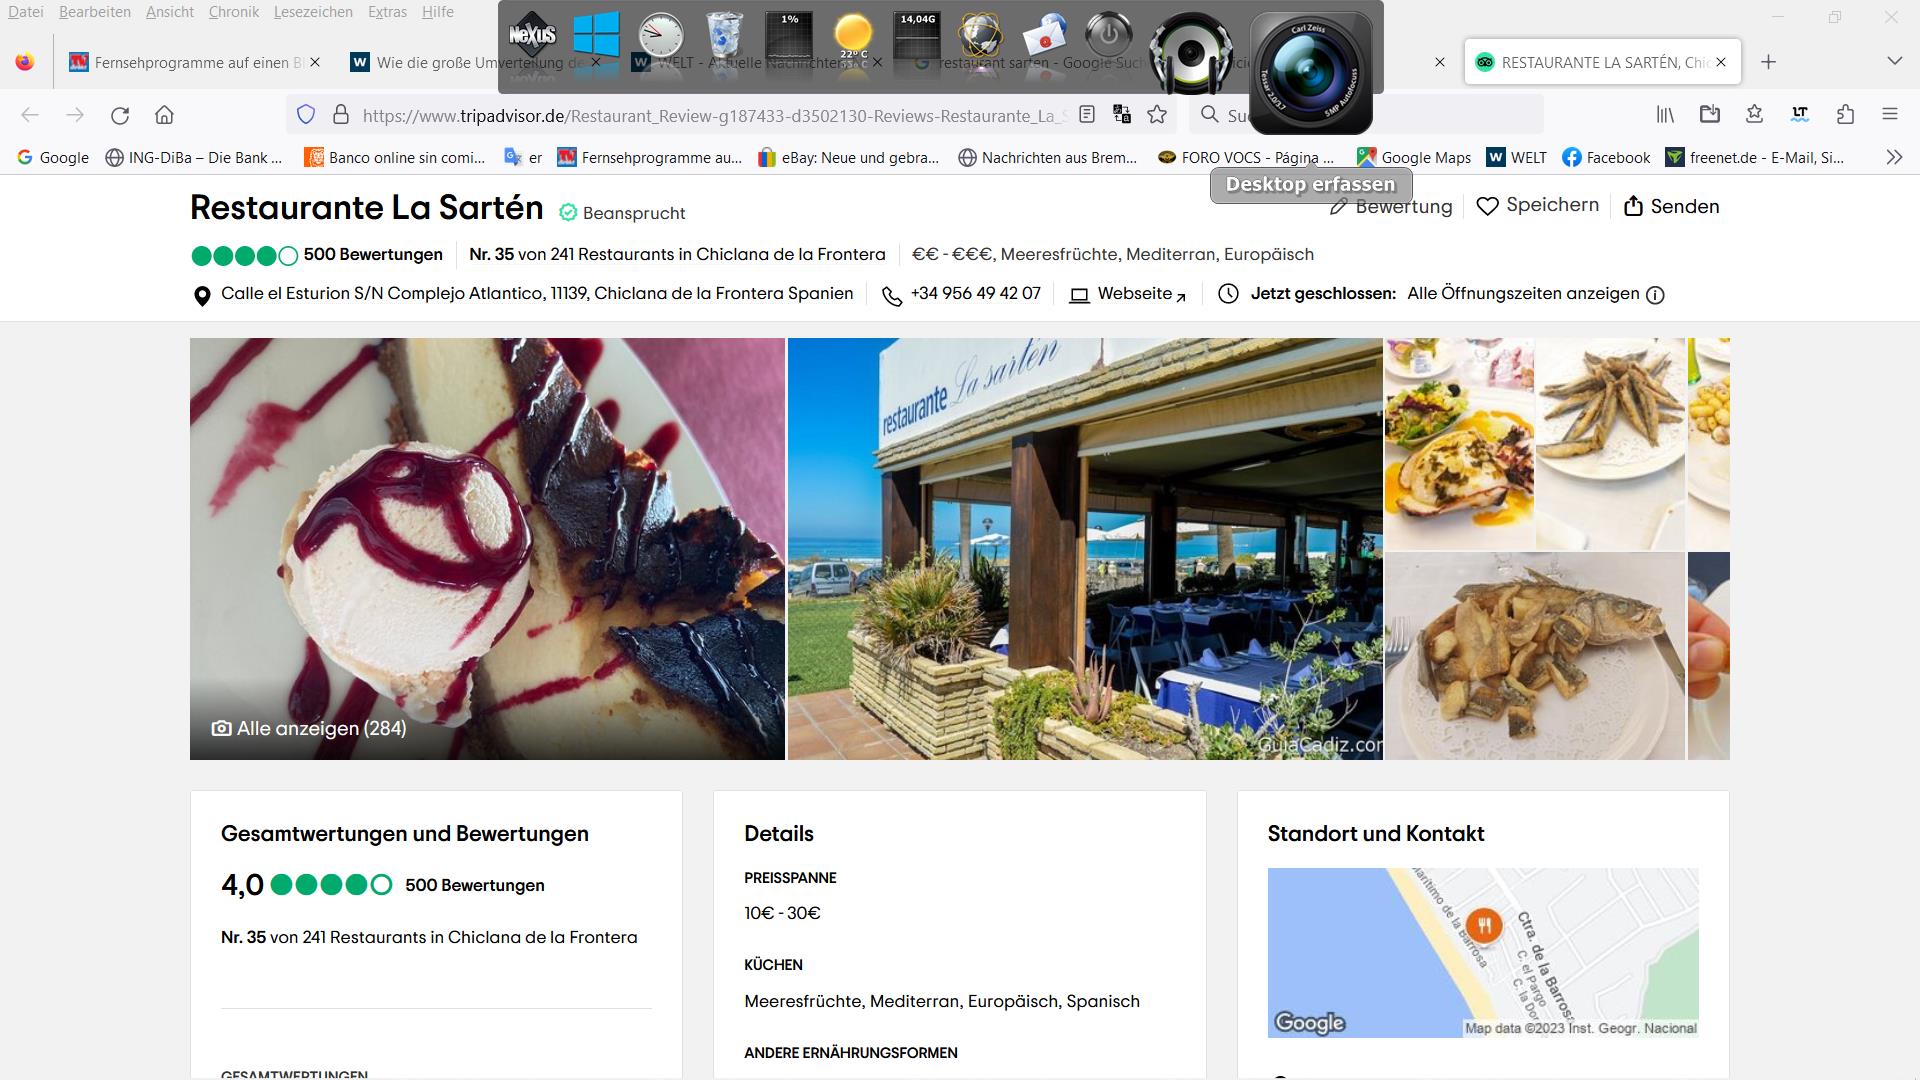
Task: Save restaurant with Speichern heart
Action: coord(1537,206)
